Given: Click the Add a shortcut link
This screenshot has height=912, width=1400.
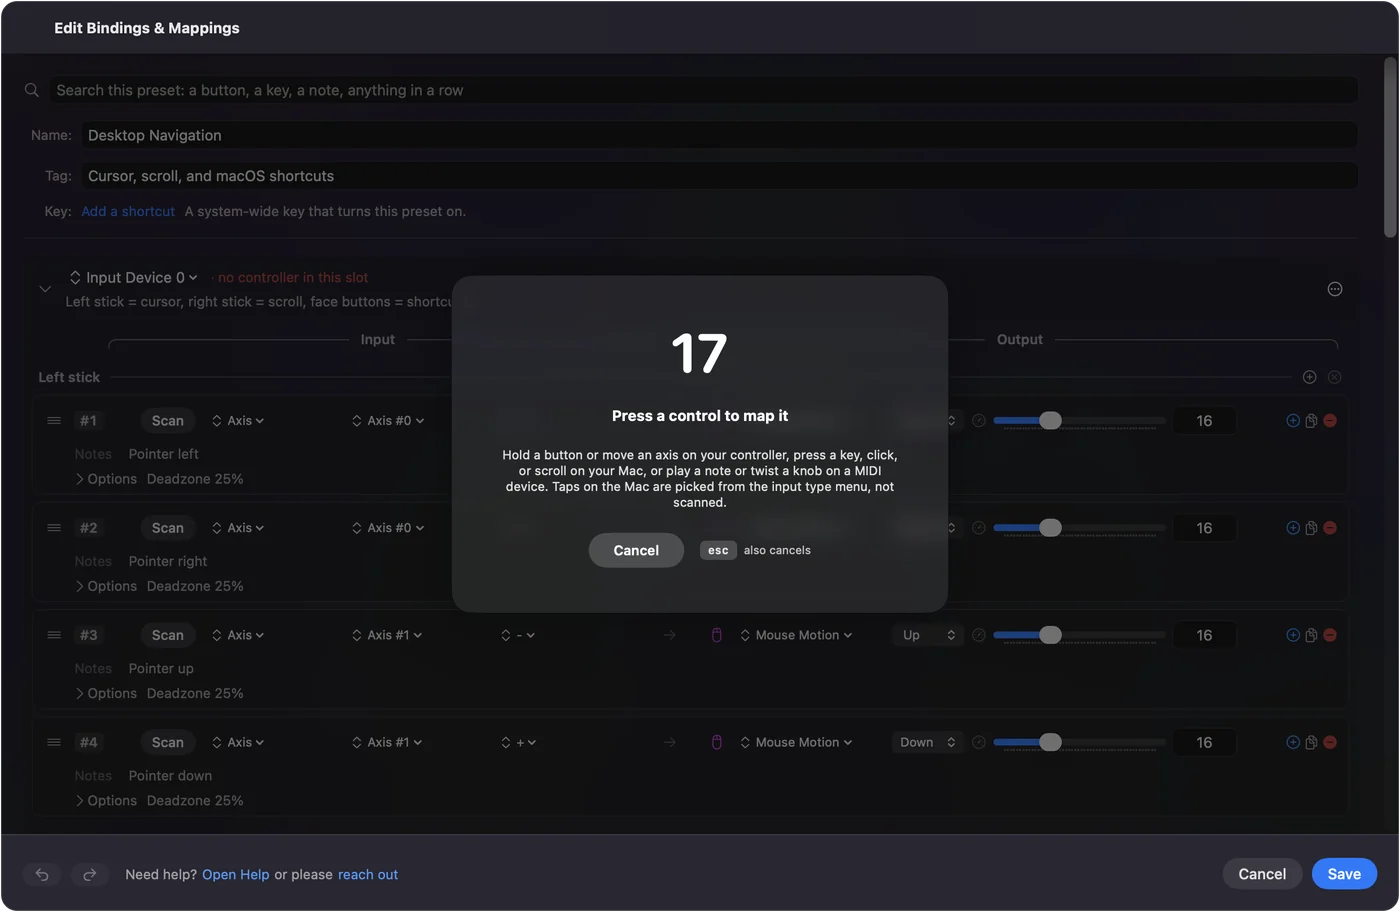Looking at the screenshot, I should [x=128, y=212].
